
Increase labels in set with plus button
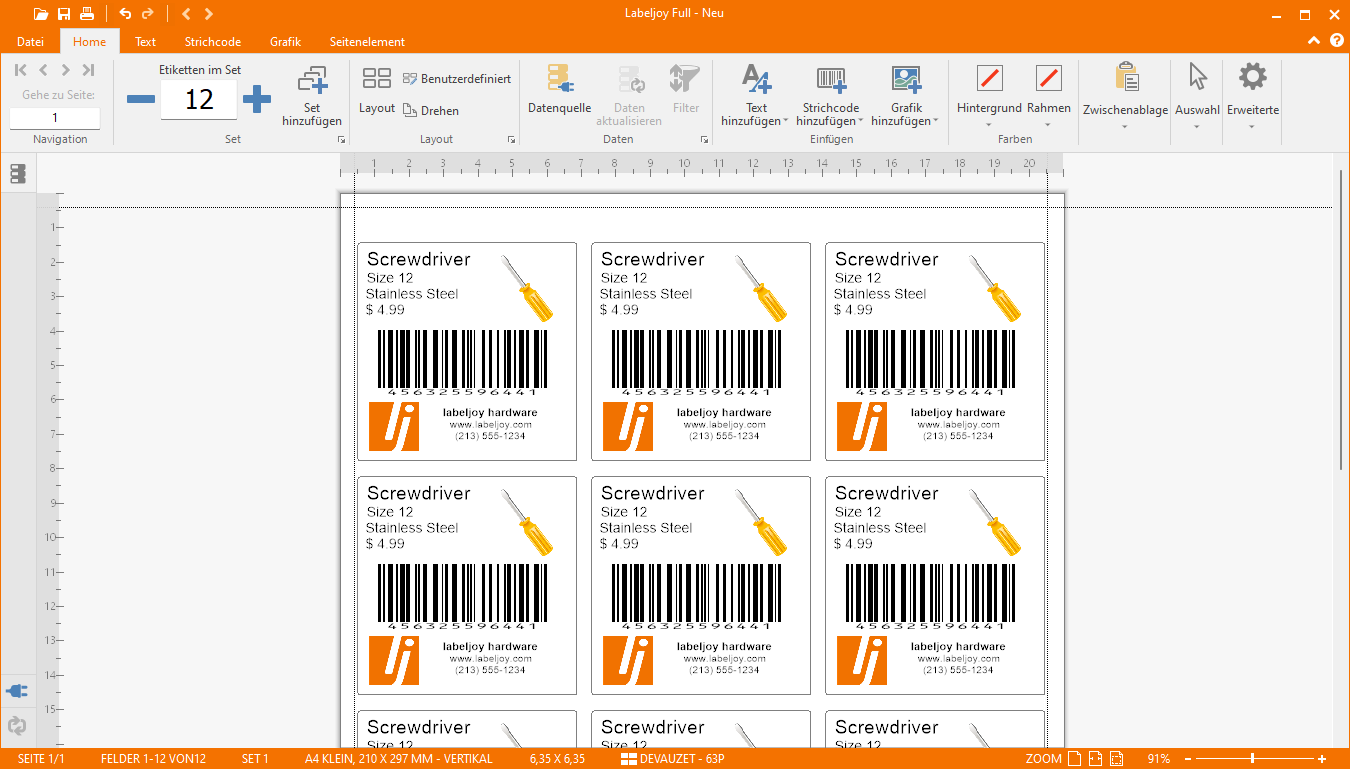coord(257,99)
